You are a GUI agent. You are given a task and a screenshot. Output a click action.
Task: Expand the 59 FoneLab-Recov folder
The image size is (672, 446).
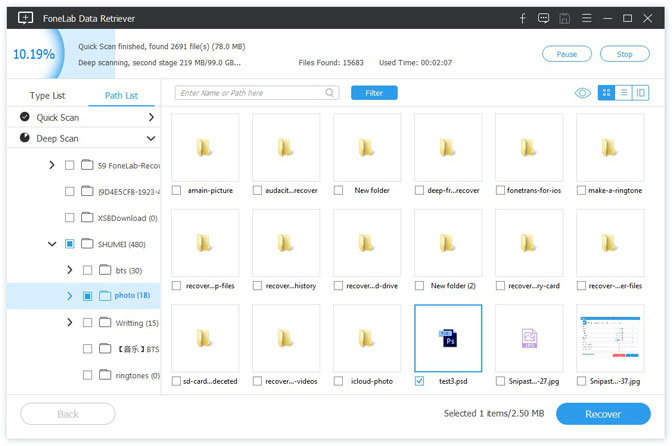click(52, 165)
